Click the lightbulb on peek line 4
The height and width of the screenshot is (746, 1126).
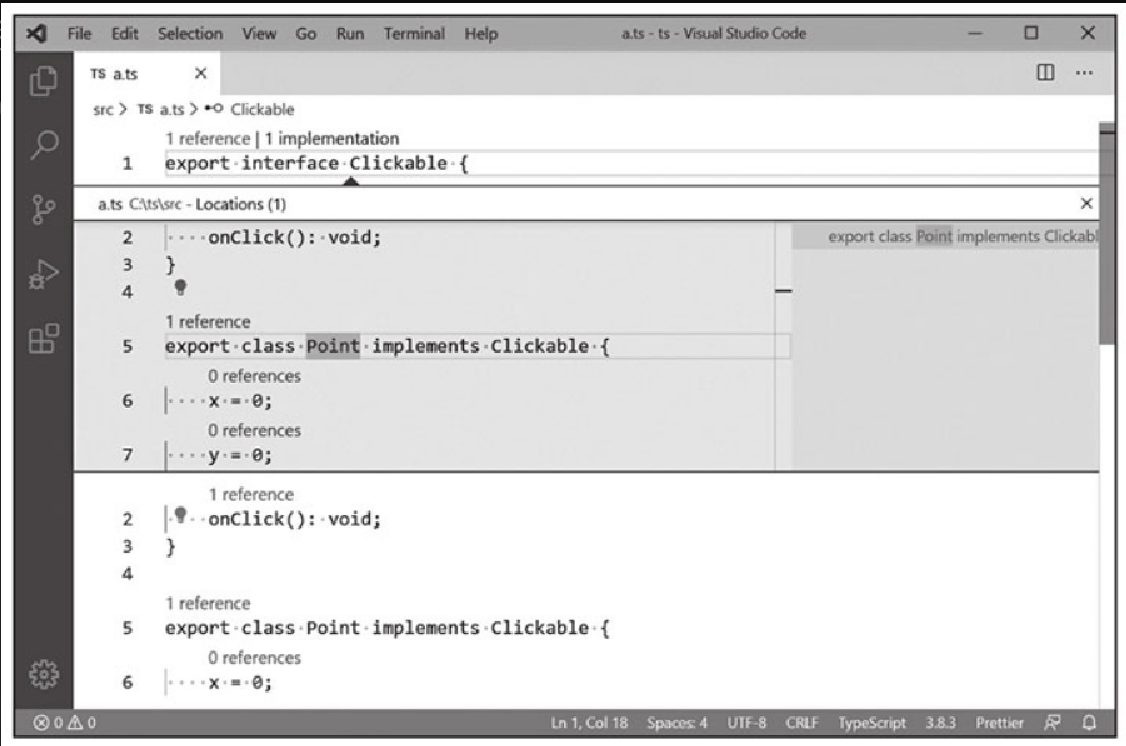(x=180, y=288)
